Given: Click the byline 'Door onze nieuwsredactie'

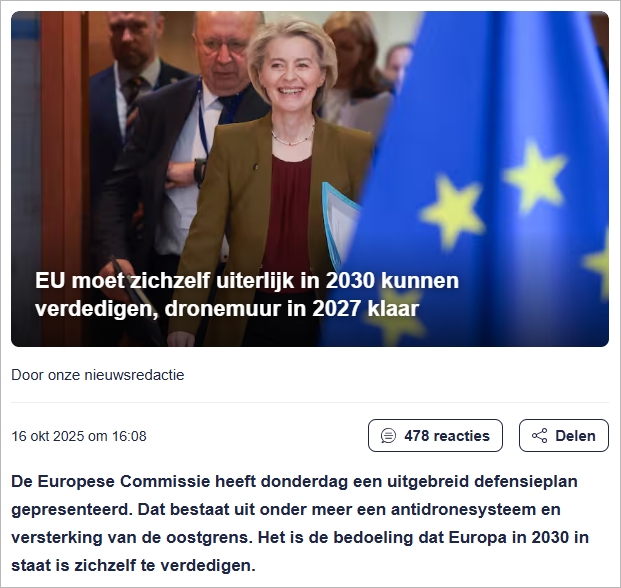Looking at the screenshot, I should click(x=98, y=375).
